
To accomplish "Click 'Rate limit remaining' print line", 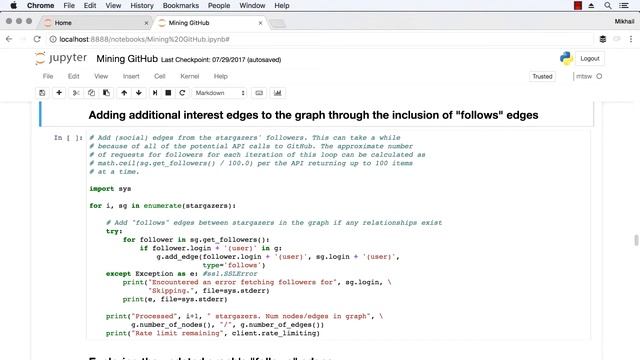I will [213, 333].
